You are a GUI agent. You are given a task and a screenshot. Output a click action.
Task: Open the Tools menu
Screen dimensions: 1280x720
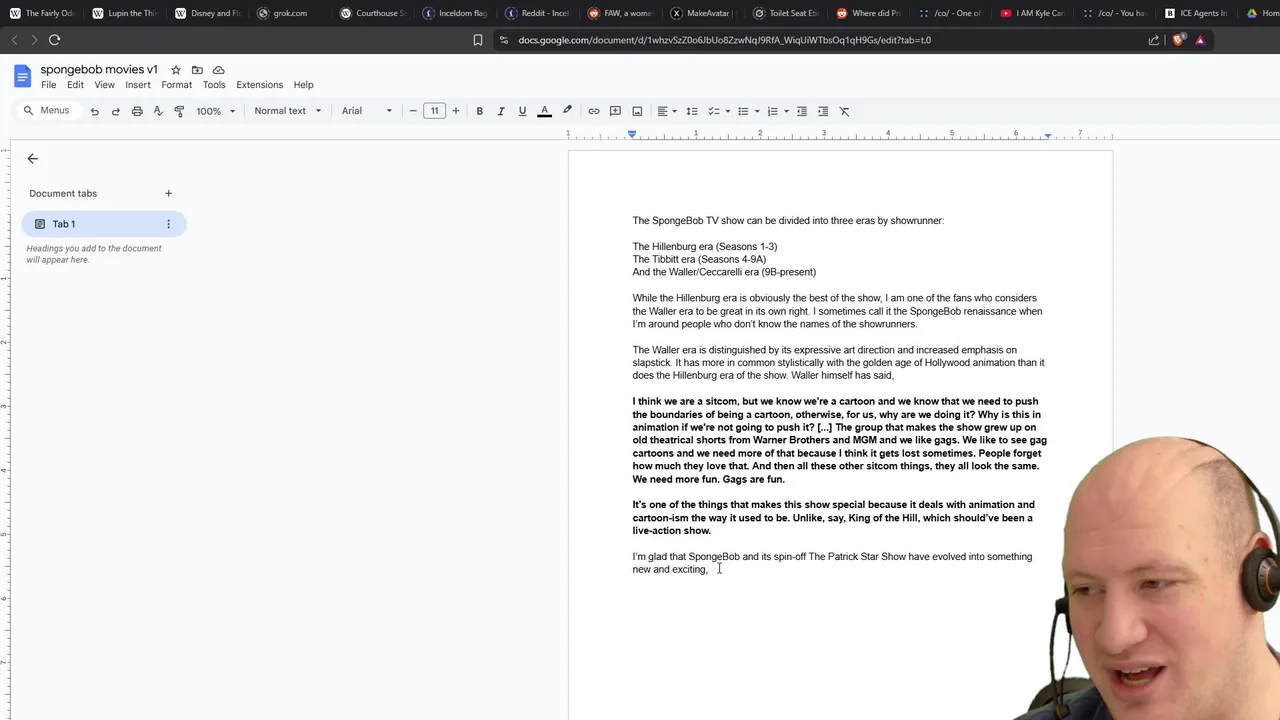[214, 85]
